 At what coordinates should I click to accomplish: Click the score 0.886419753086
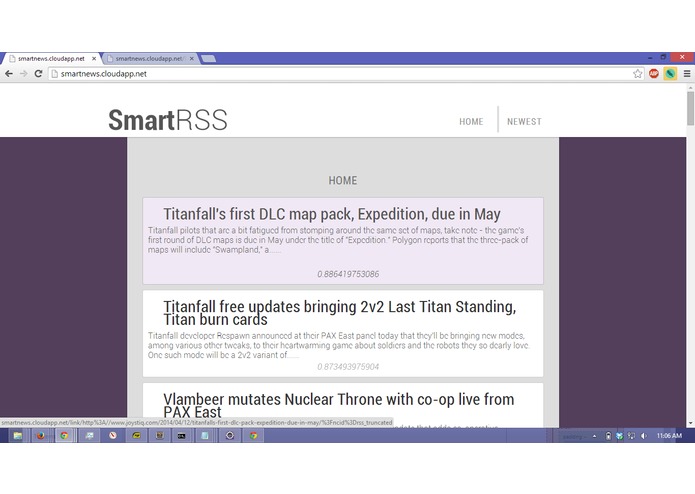click(348, 274)
